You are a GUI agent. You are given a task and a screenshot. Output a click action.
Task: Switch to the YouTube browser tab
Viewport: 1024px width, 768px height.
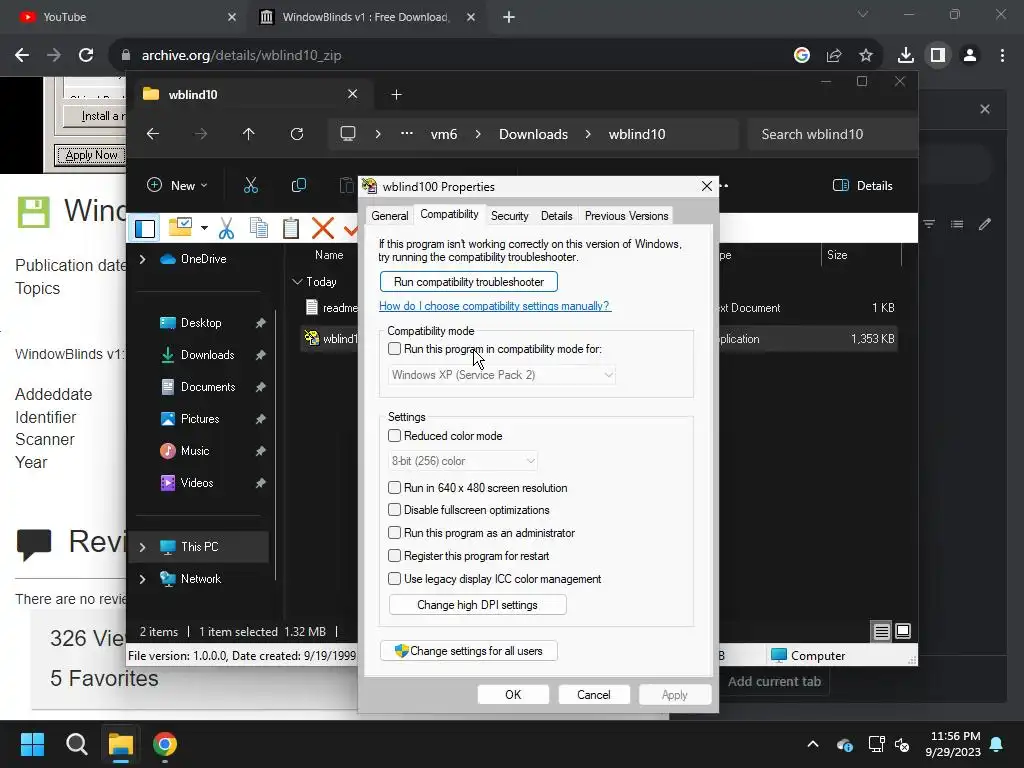(125, 17)
